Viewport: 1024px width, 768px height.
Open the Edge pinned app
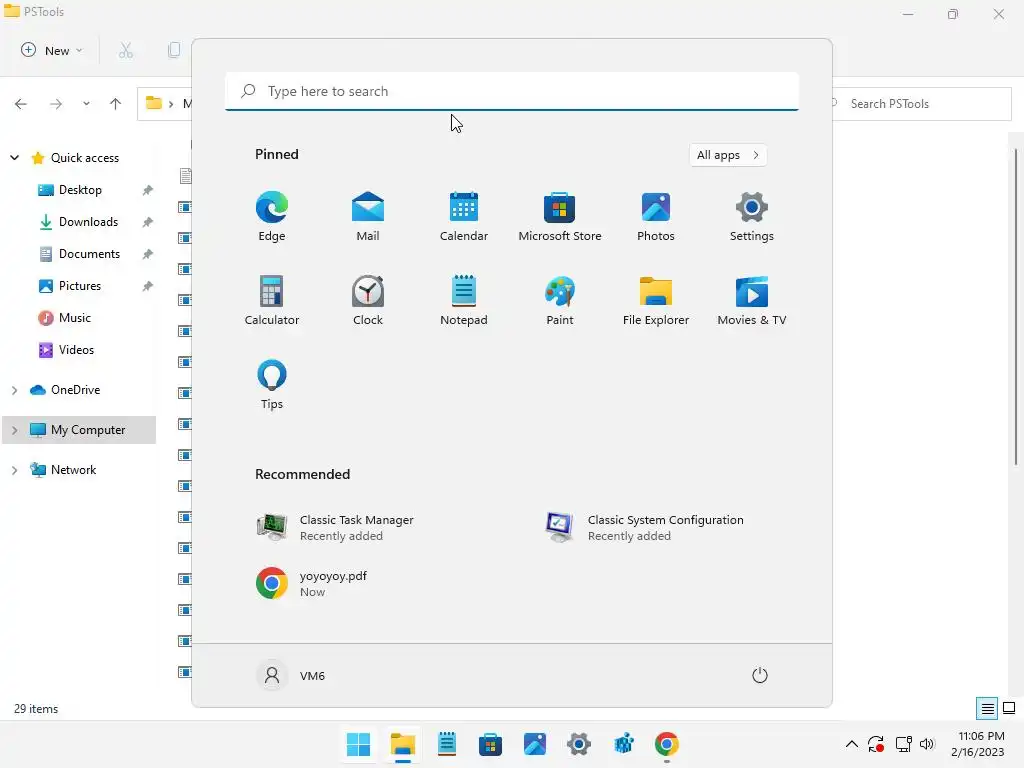[272, 216]
